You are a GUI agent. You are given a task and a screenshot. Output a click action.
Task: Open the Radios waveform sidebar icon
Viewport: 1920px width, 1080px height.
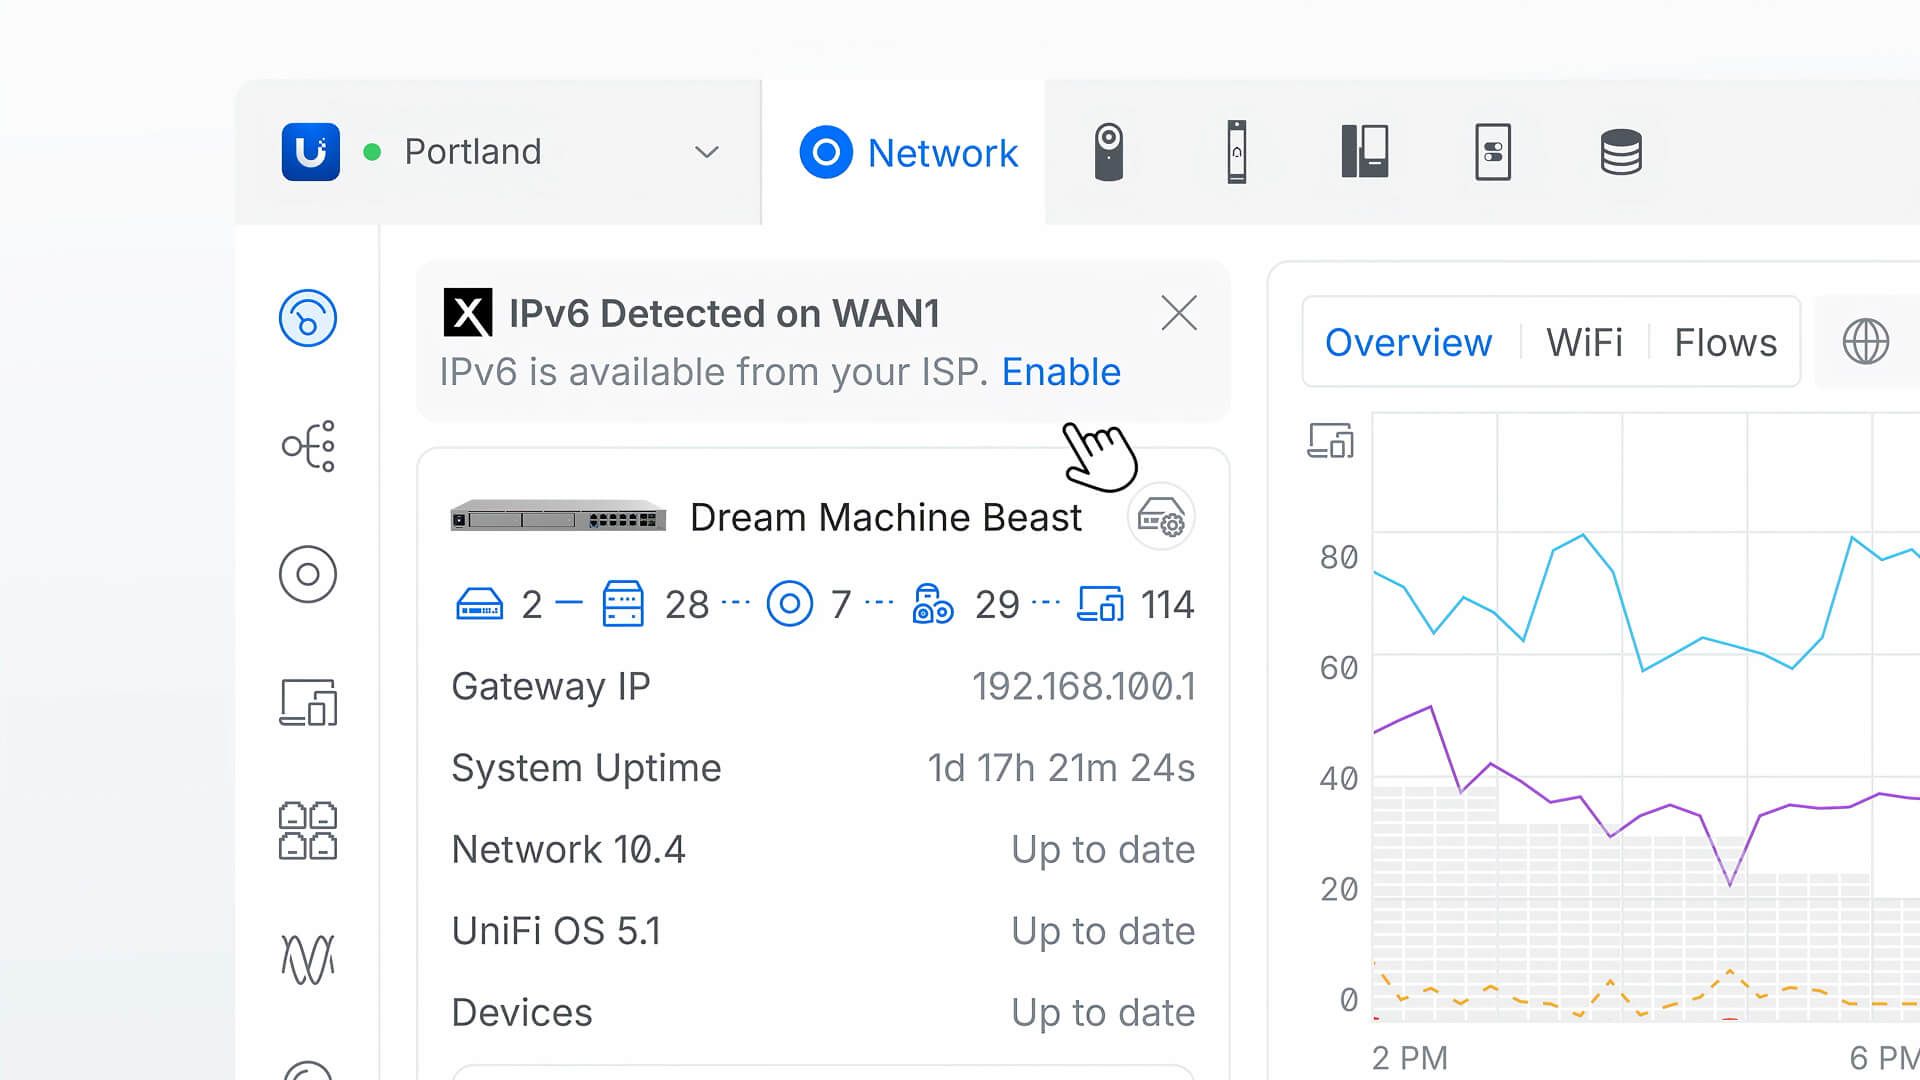[308, 959]
